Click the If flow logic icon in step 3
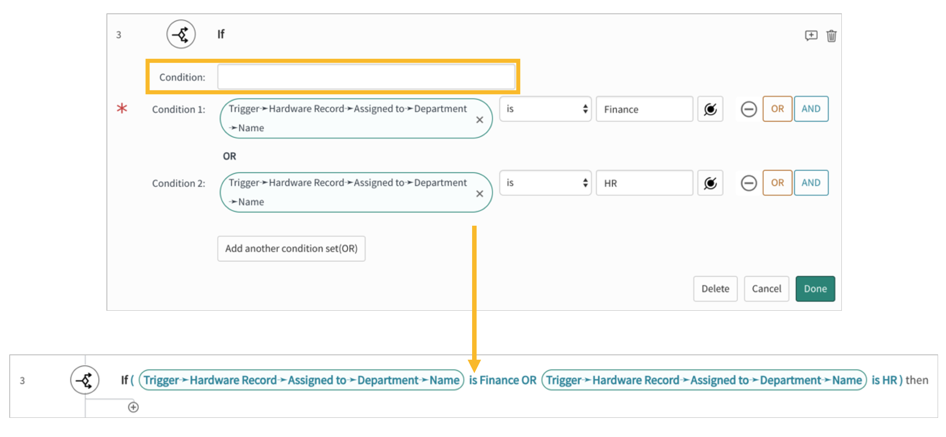Screen dimensions: 946x437 click(x=181, y=35)
